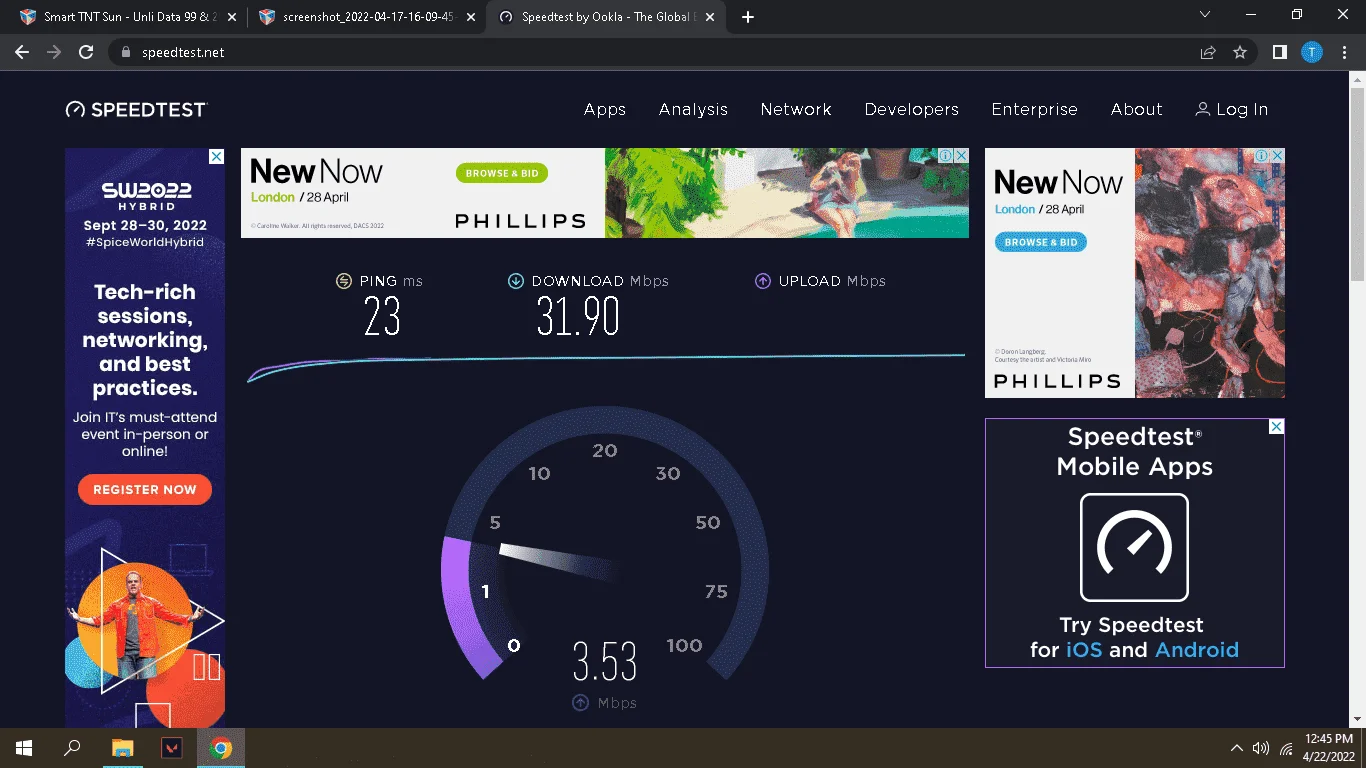This screenshot has height=768, width=1366.
Task: Switch to the Smart TNT Sun tab
Action: pos(128,17)
